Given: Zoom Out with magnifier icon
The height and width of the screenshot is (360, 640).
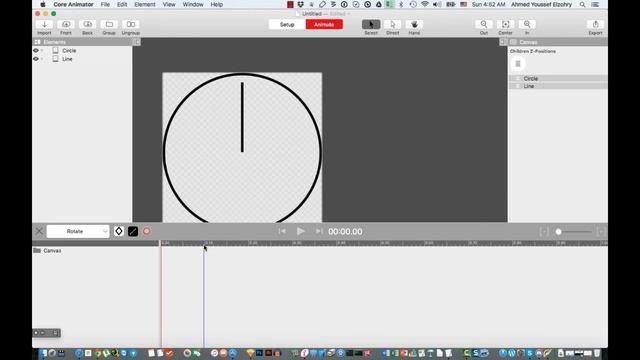Looking at the screenshot, I should (x=484, y=24).
